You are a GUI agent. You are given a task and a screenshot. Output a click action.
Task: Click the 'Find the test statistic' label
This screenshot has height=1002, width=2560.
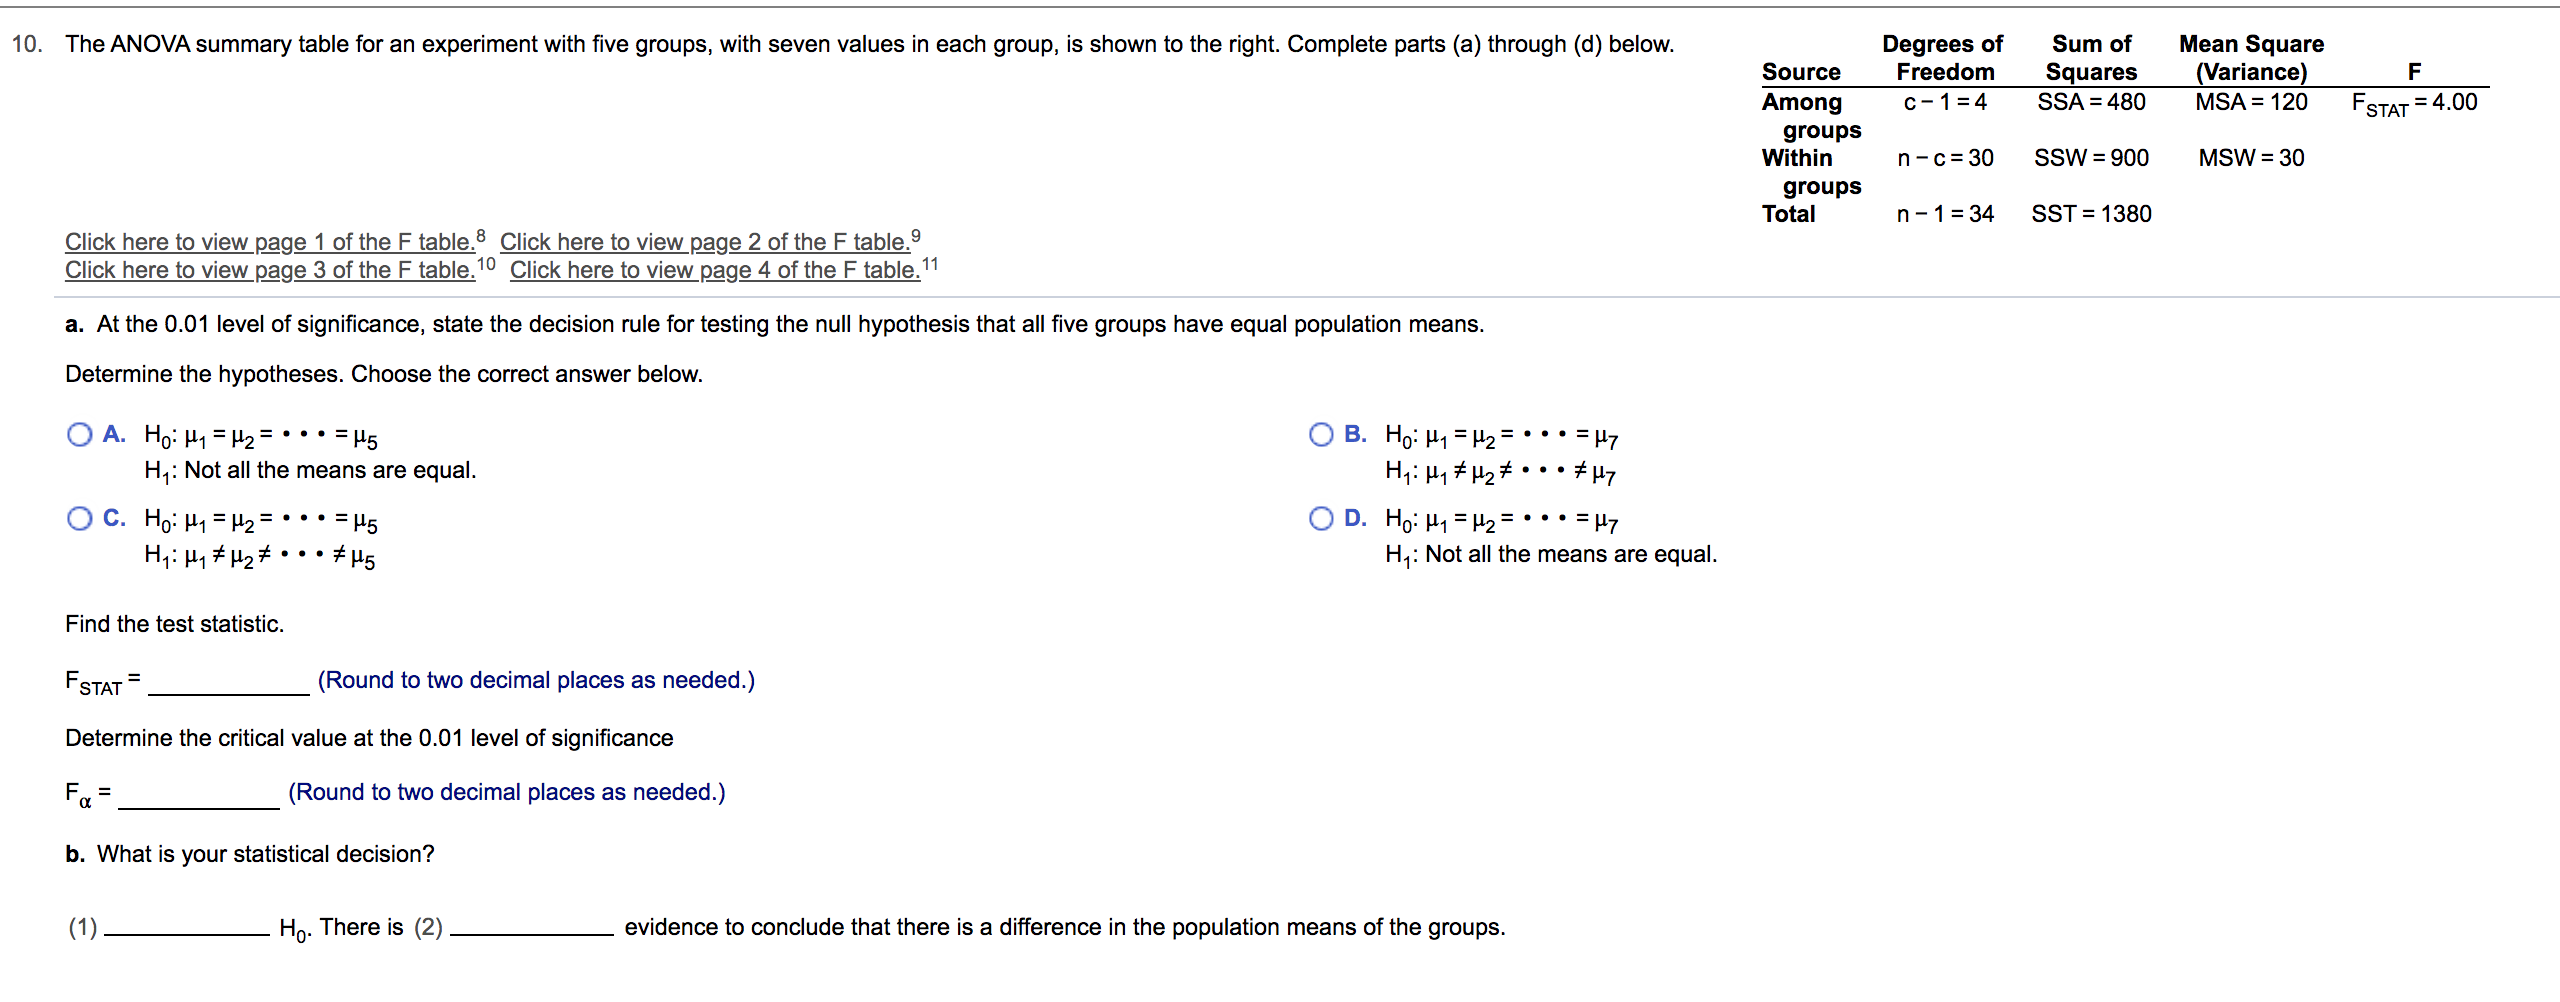(x=174, y=624)
